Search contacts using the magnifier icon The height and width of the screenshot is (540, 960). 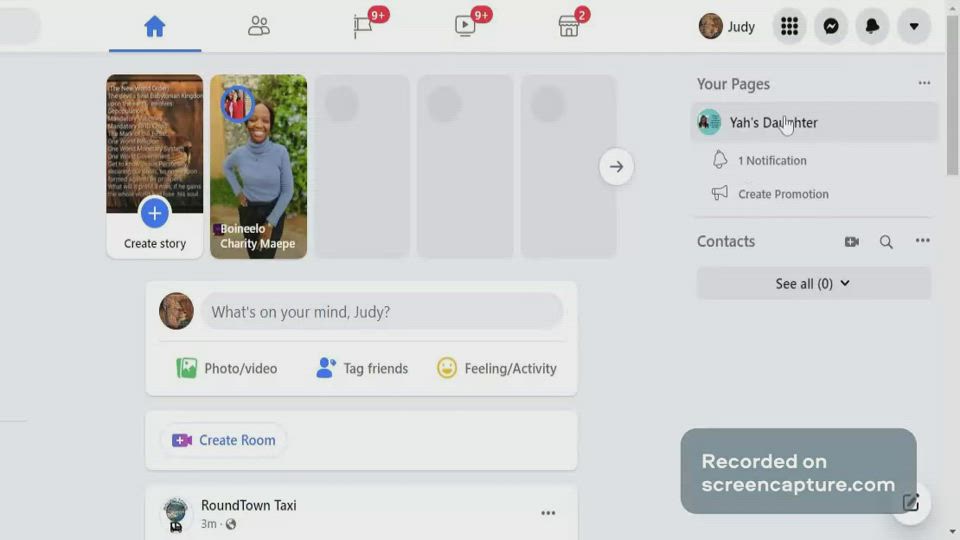[886, 242]
